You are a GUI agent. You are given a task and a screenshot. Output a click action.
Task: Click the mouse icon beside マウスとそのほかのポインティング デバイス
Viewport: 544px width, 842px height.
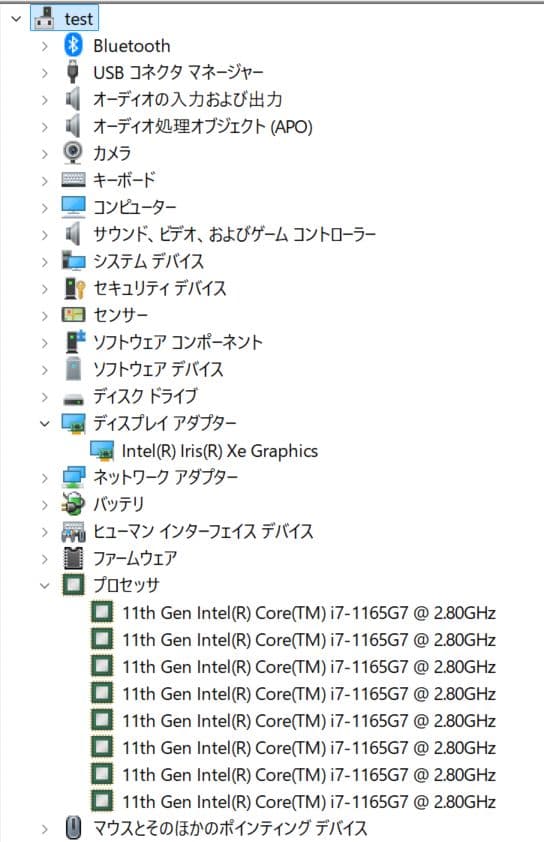pos(73,828)
